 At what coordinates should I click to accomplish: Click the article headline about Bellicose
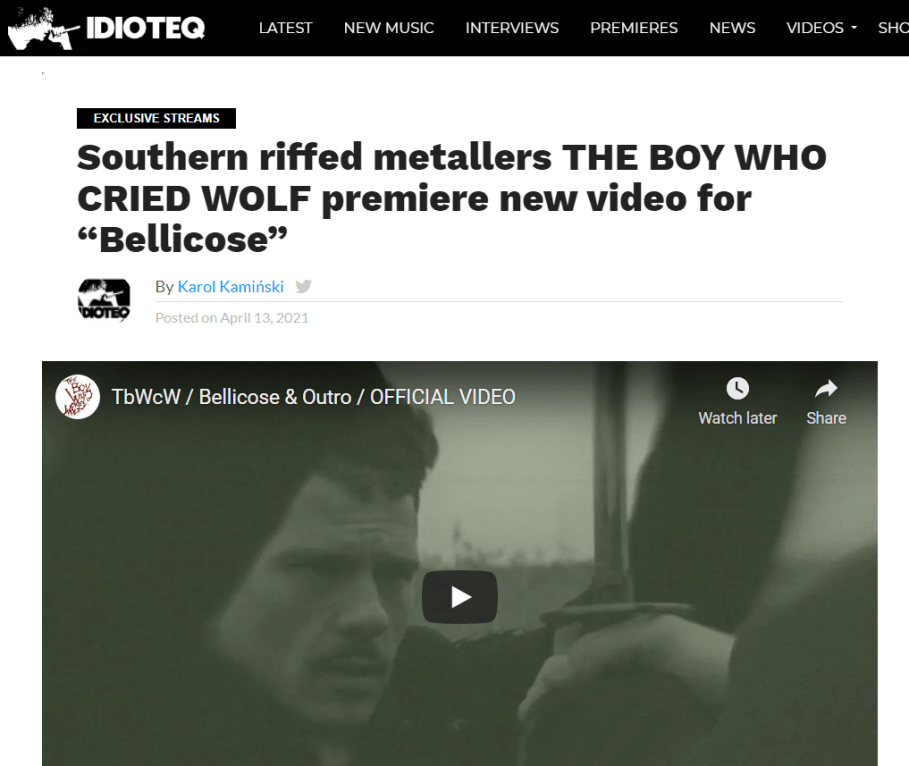(x=452, y=198)
